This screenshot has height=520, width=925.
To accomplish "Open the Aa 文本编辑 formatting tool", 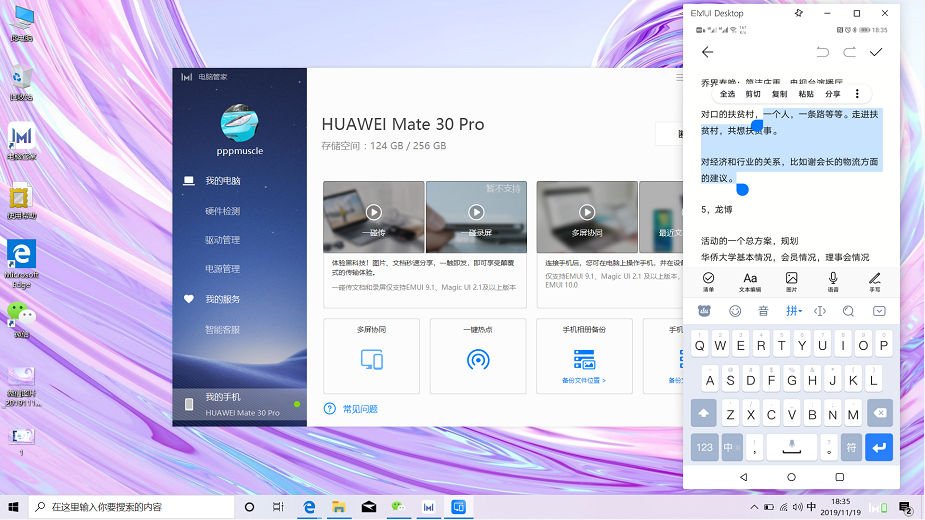I will pyautogui.click(x=750, y=282).
